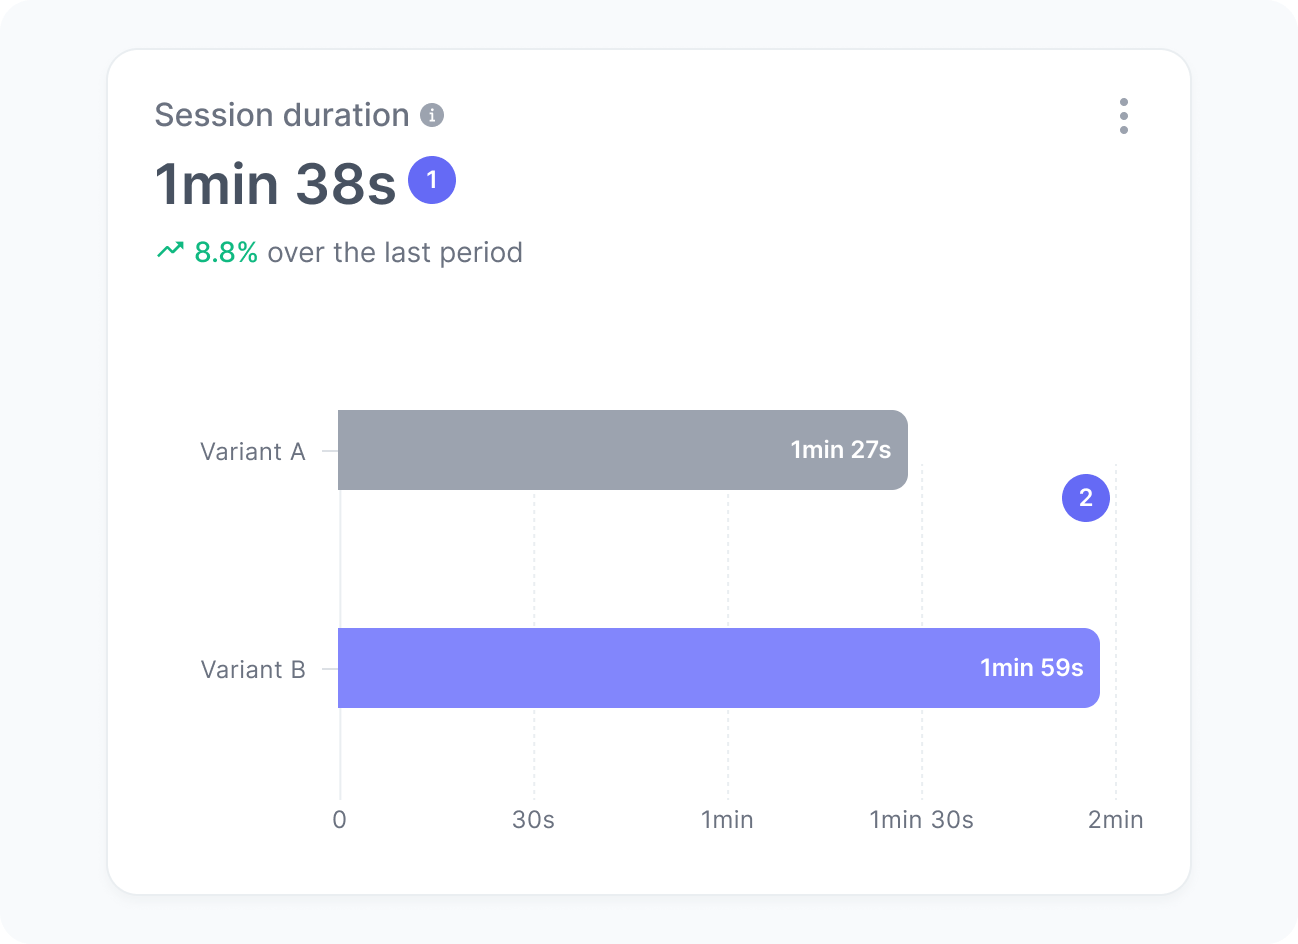Click the 1min 30s axis label

(924, 819)
